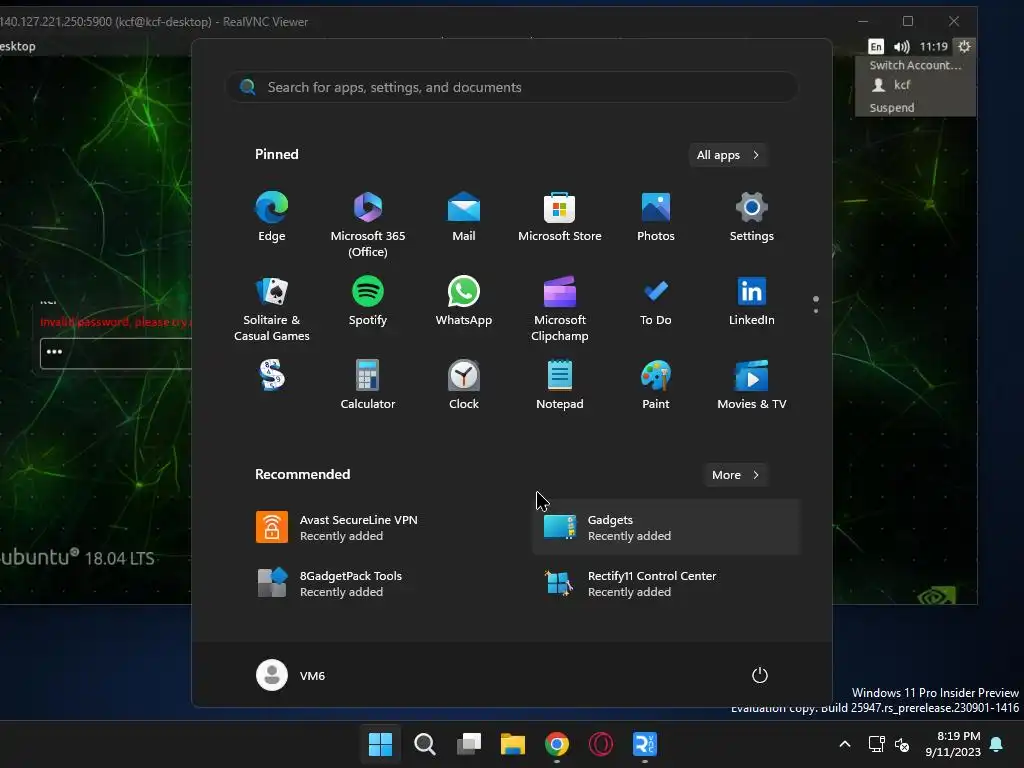Launch Microsoft 365 (Office)
This screenshot has height=768, width=1024.
coord(368,224)
